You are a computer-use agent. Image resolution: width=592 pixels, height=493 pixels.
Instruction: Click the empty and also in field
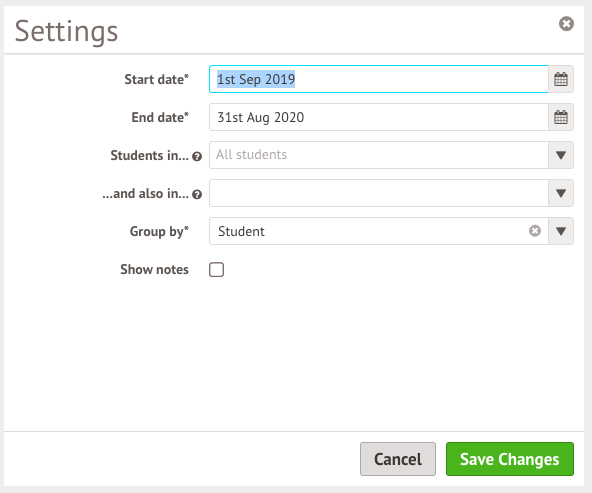[379, 193]
